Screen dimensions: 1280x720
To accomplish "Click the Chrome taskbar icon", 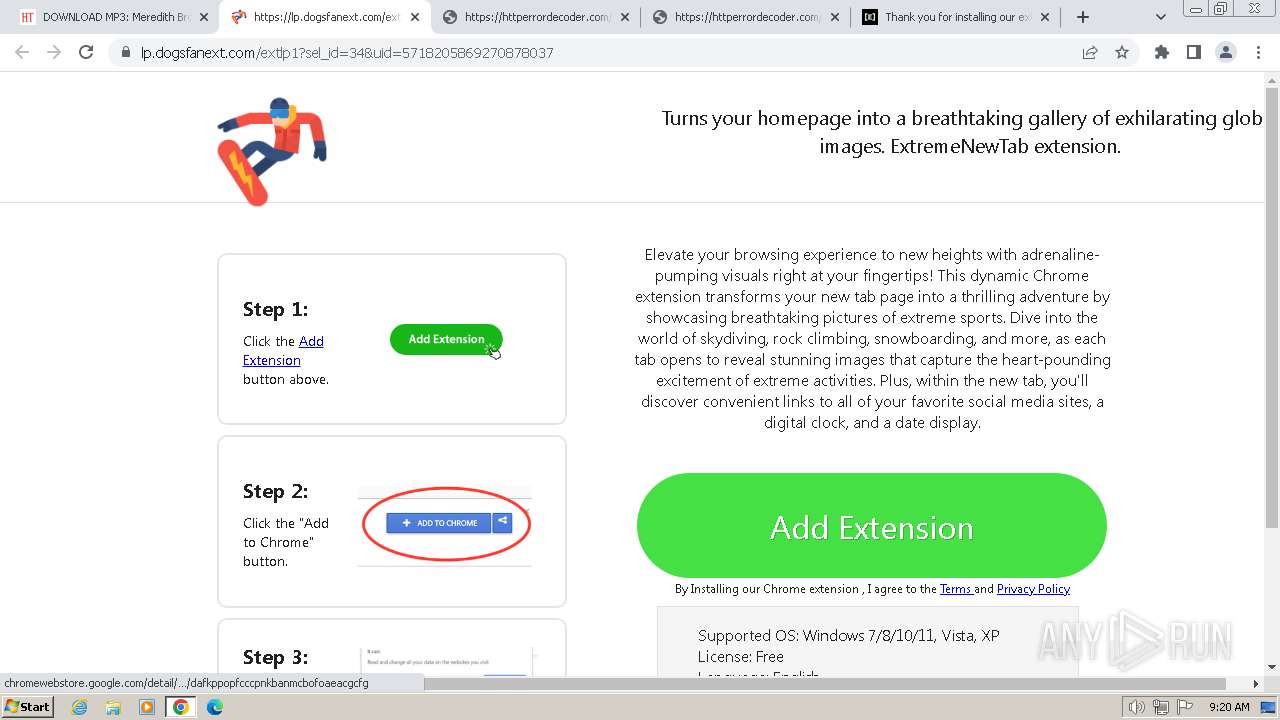I will [180, 707].
